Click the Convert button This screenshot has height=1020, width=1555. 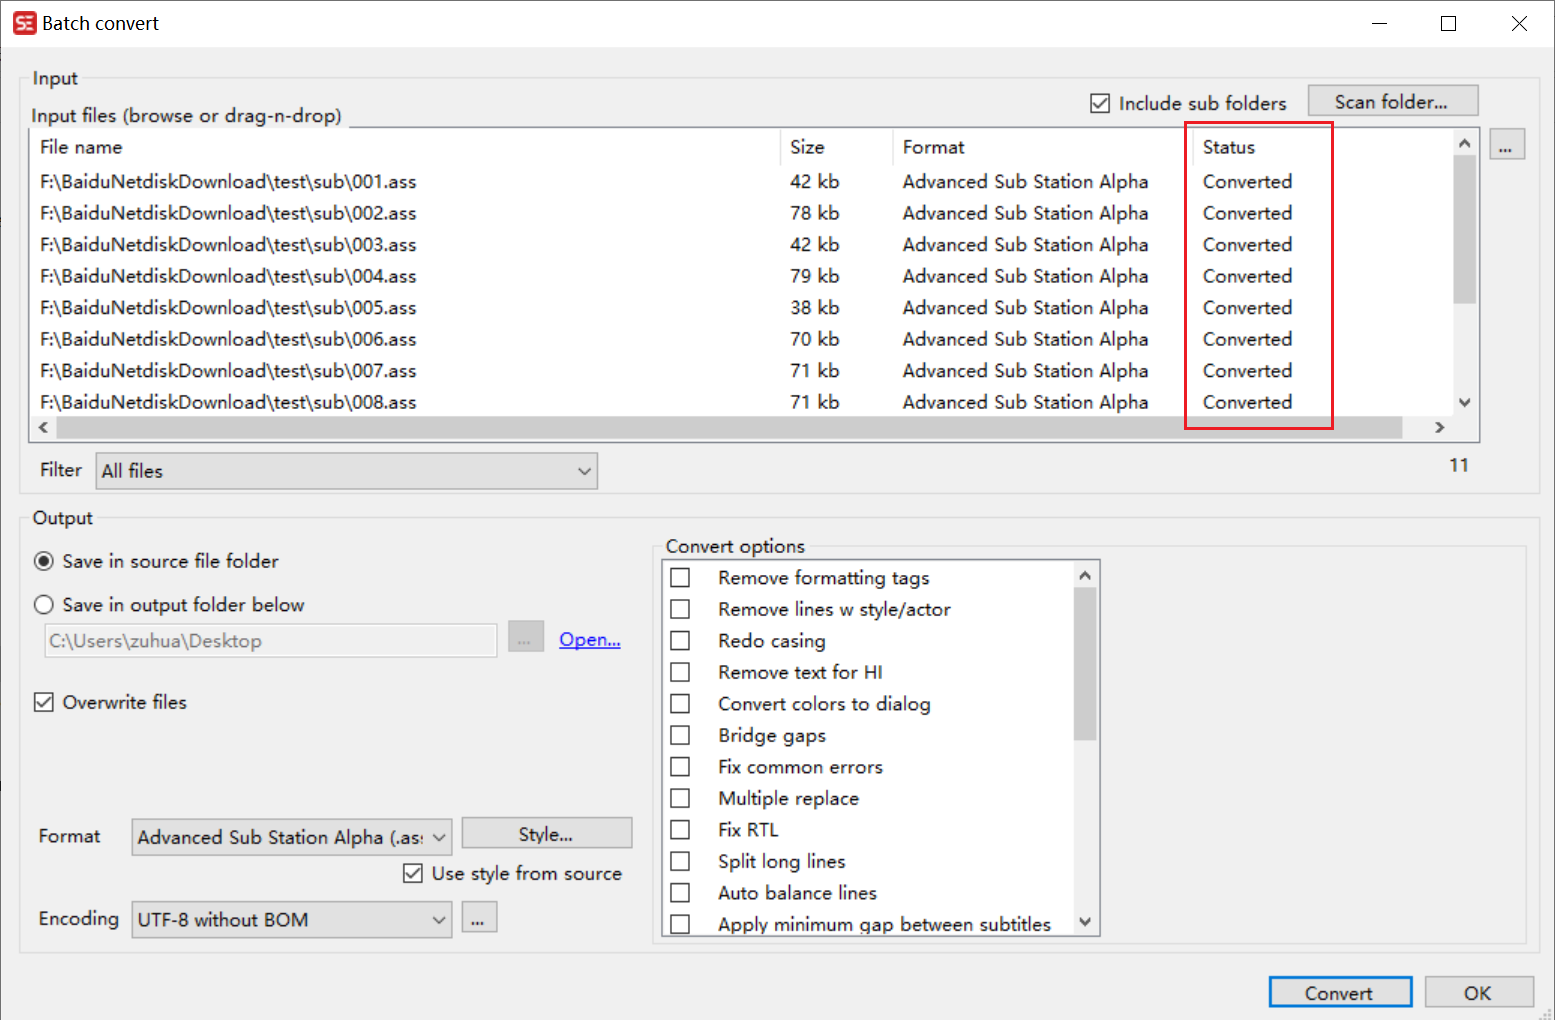pos(1340,991)
